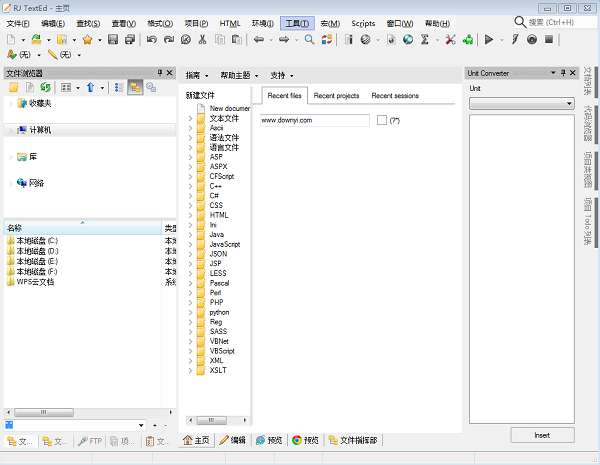Viewport: 600px width, 465px height.
Task: Switch to the 编辑 bottom tab
Action: click(233, 440)
